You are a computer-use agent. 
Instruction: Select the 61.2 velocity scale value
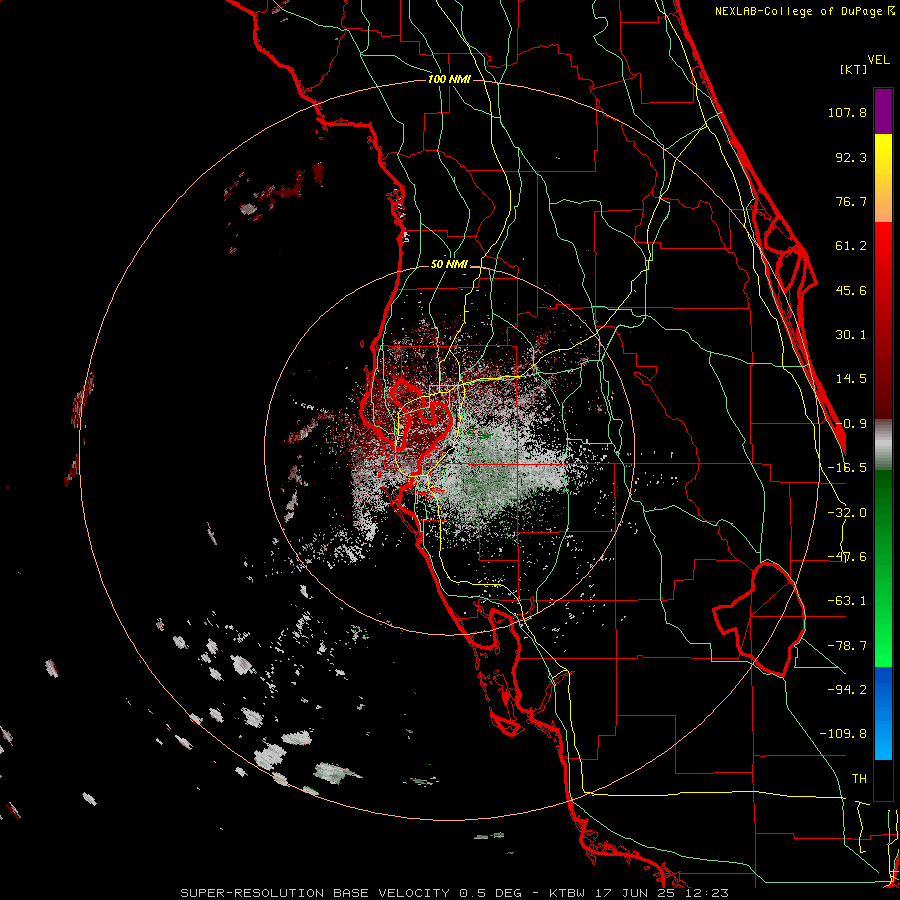point(851,246)
